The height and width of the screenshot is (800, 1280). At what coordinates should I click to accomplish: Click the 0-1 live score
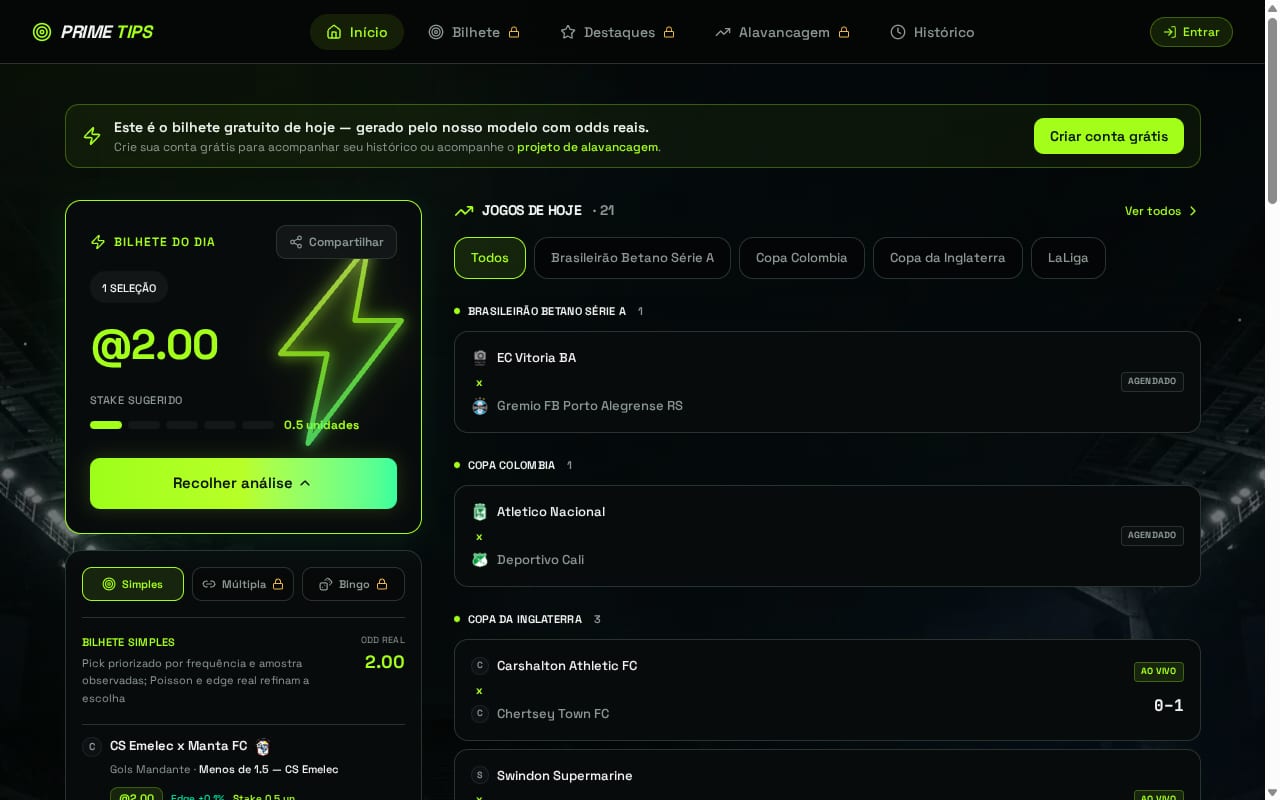(1168, 705)
